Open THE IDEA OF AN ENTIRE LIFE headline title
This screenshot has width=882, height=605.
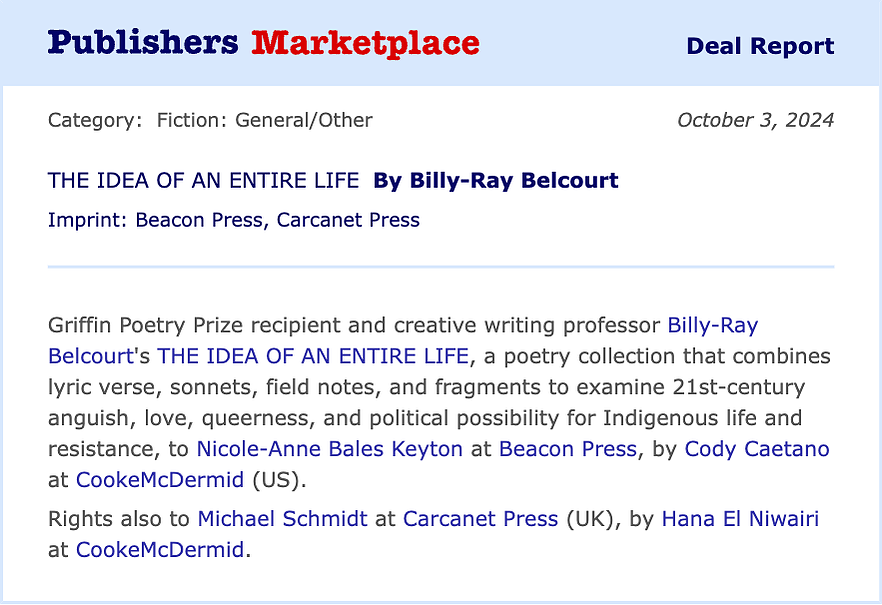click(x=203, y=180)
